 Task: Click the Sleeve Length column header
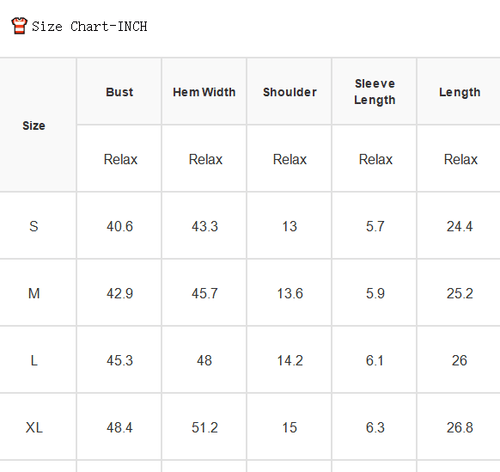(374, 92)
